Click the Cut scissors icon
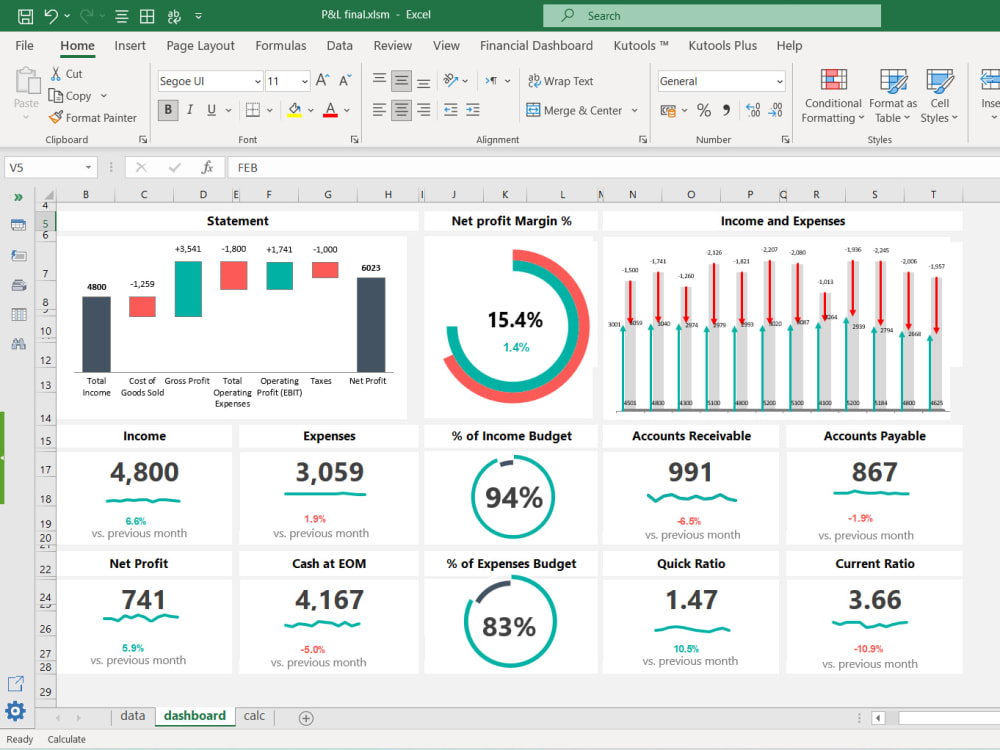Viewport: 1000px width, 750px height. pyautogui.click(x=56, y=74)
